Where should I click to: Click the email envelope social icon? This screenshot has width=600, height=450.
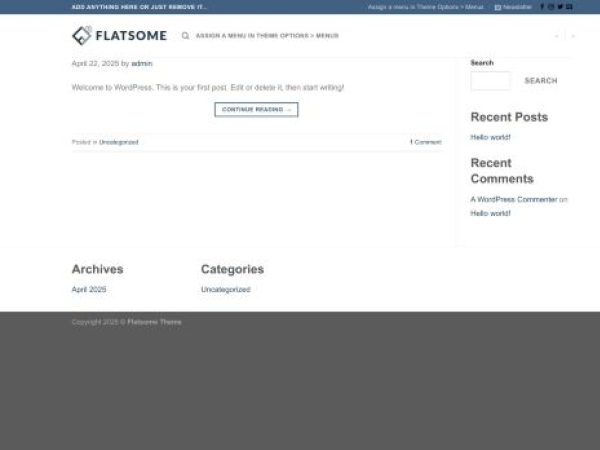pyautogui.click(x=569, y=7)
